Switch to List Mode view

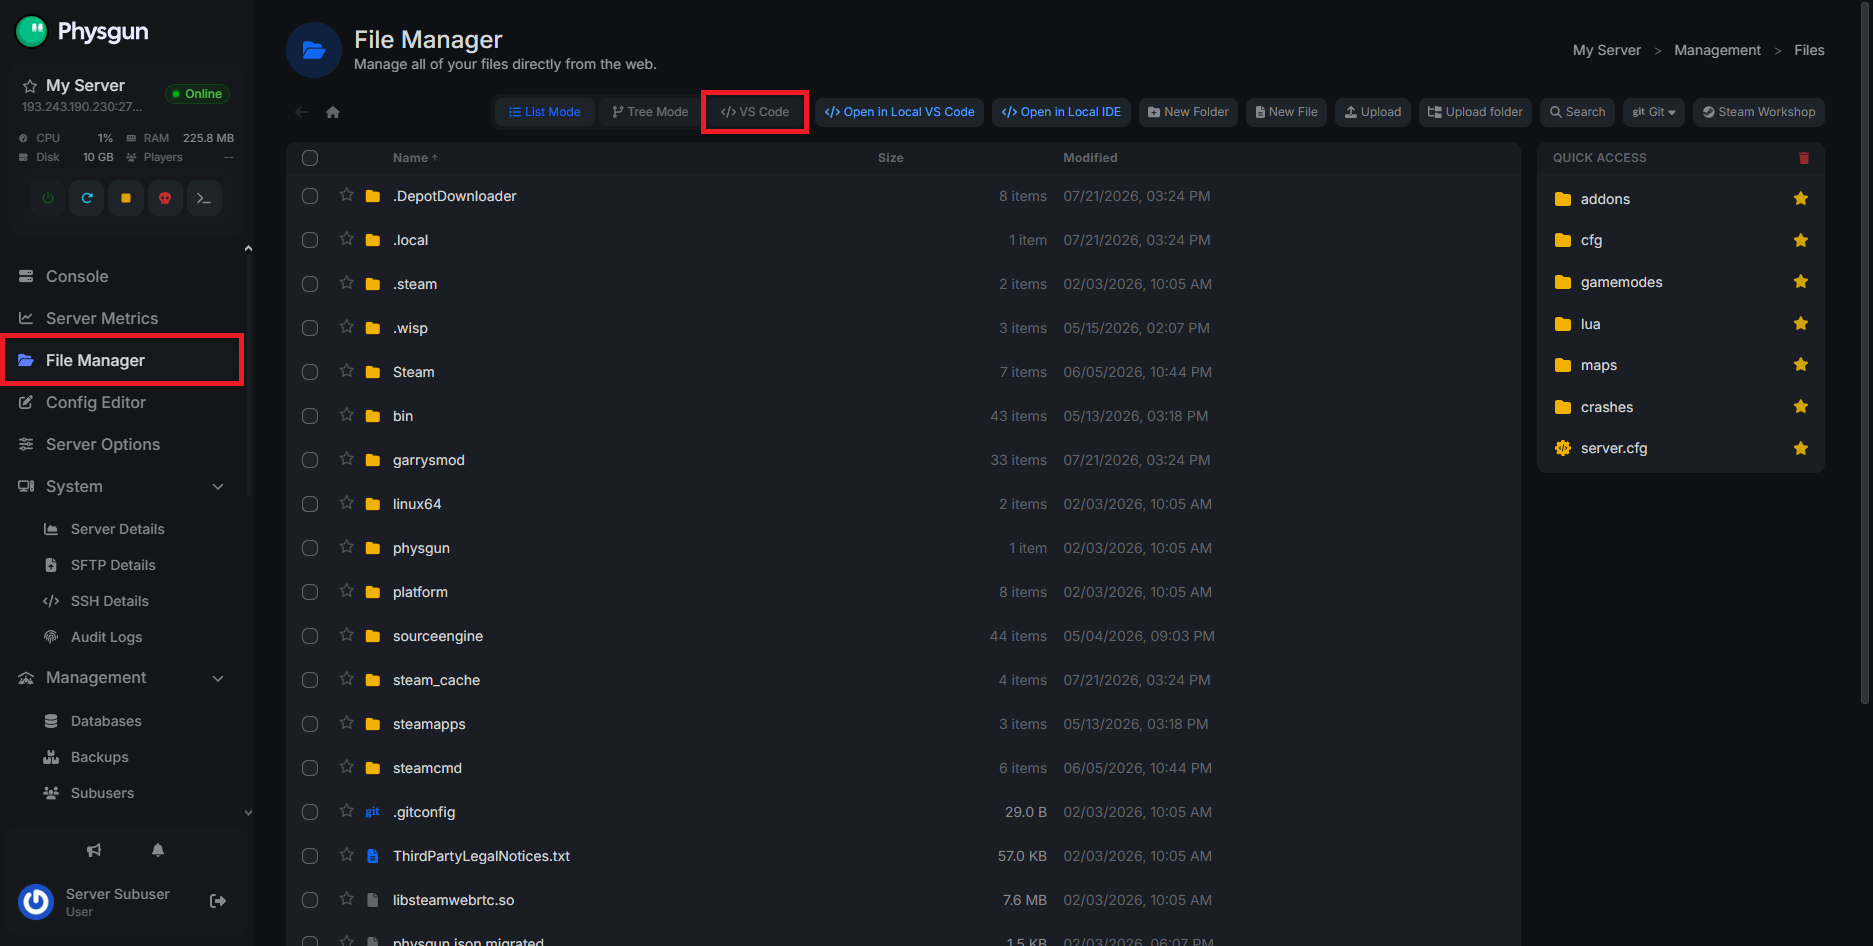[545, 112]
